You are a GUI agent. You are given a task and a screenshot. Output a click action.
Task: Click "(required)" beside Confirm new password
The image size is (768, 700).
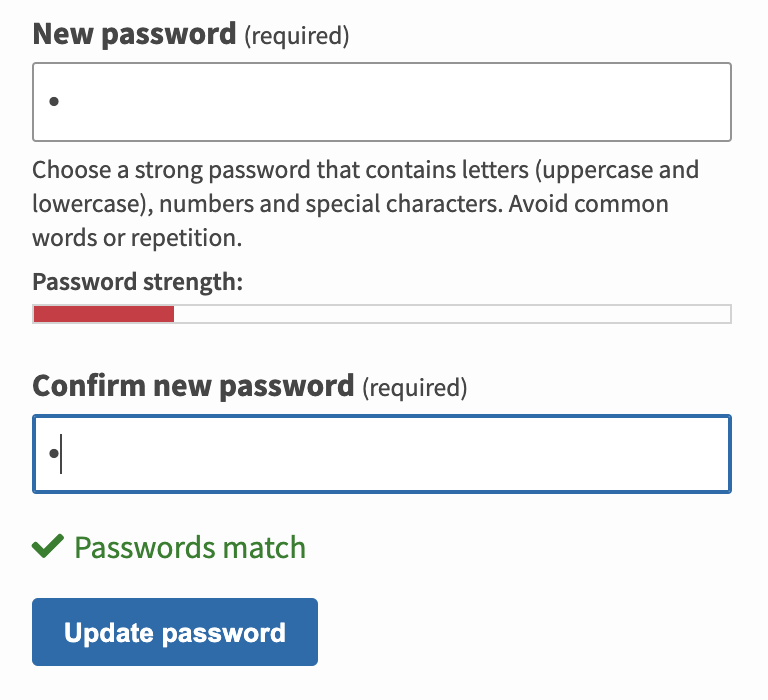pos(414,387)
